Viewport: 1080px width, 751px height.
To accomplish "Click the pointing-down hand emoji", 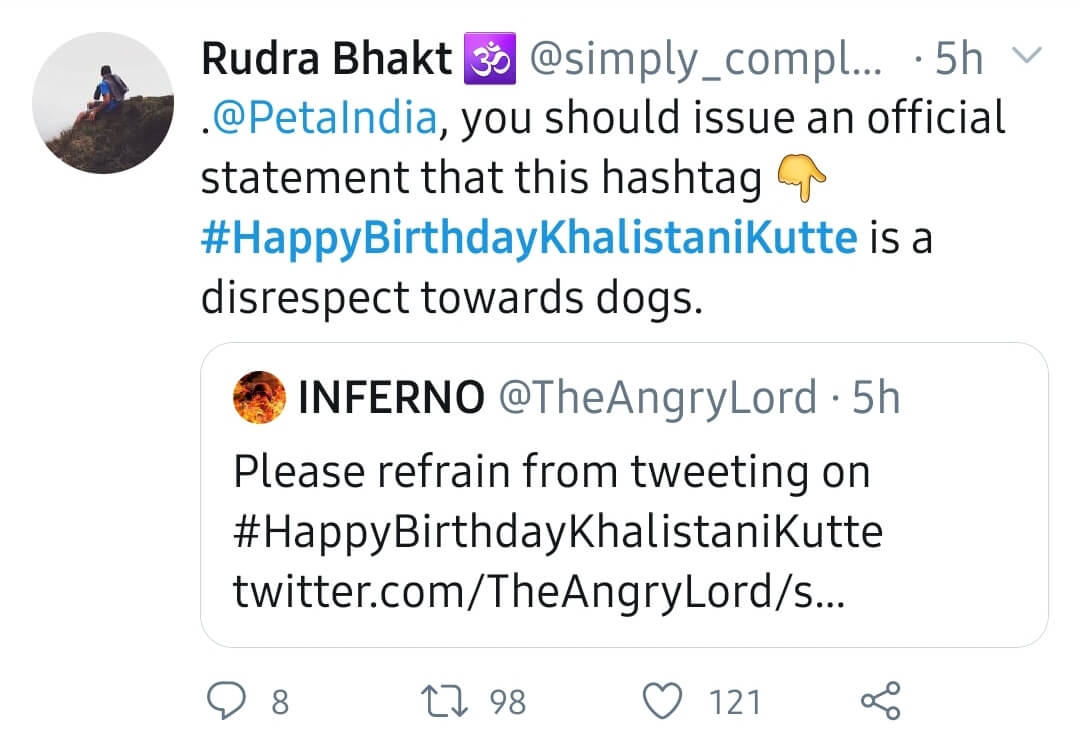I will 802,180.
